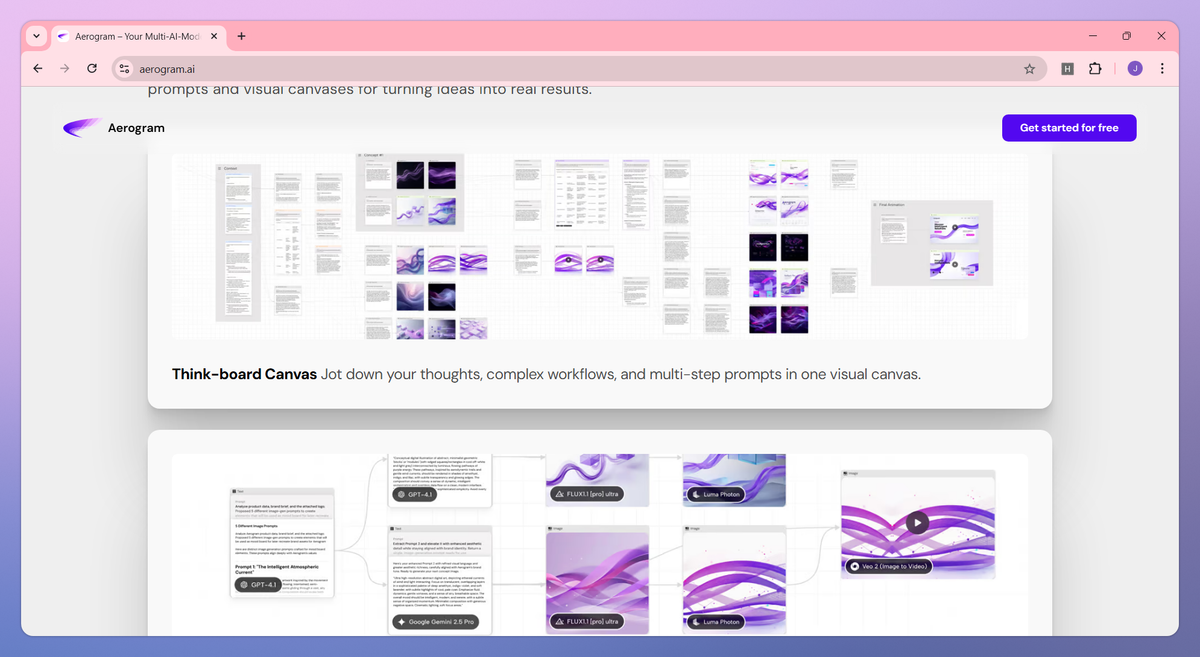Open the tab search dropdown arrow
Viewport: 1200px width, 657px height.
(36, 36)
